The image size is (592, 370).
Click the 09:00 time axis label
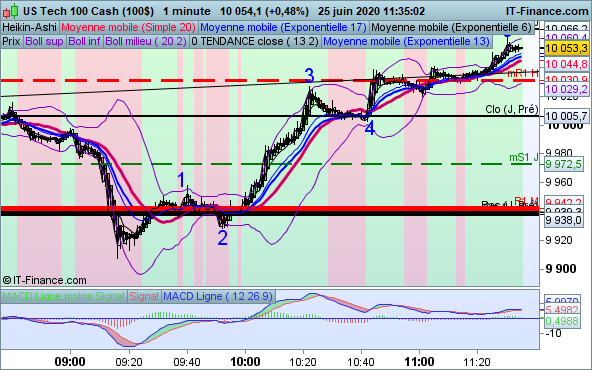pyautogui.click(x=70, y=362)
